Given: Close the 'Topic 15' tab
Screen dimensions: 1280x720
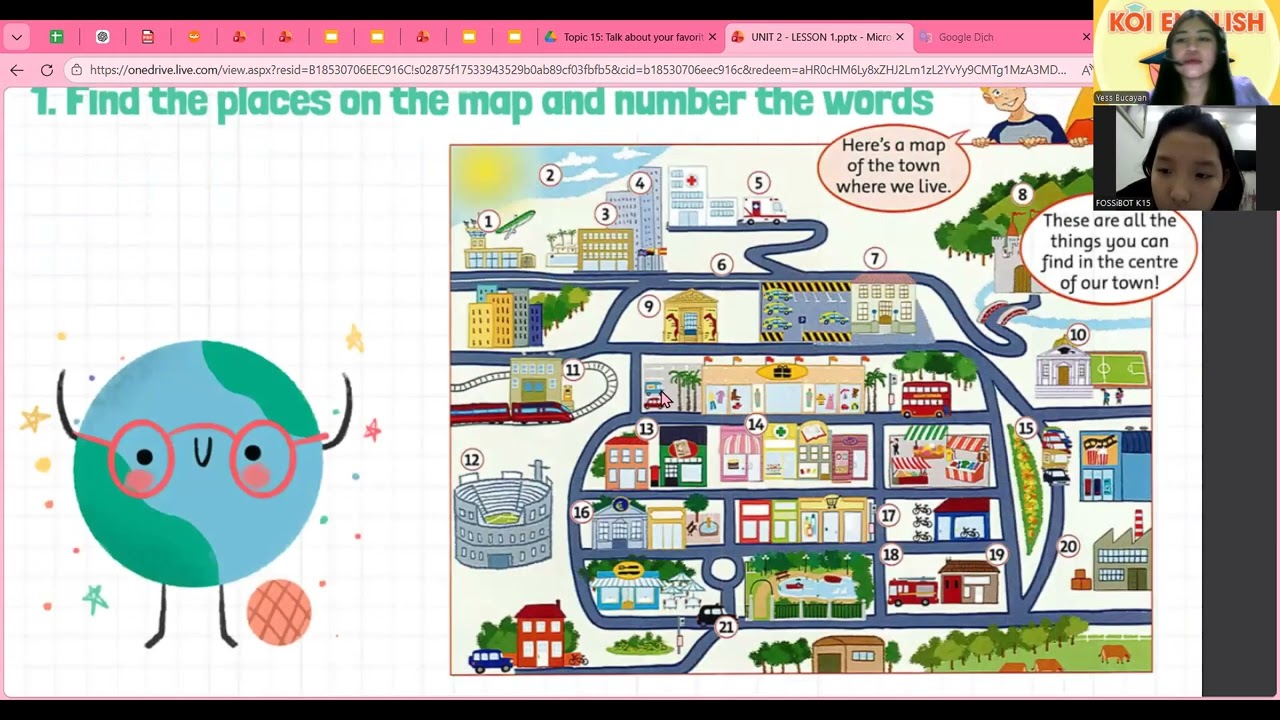Looking at the screenshot, I should tap(712, 37).
